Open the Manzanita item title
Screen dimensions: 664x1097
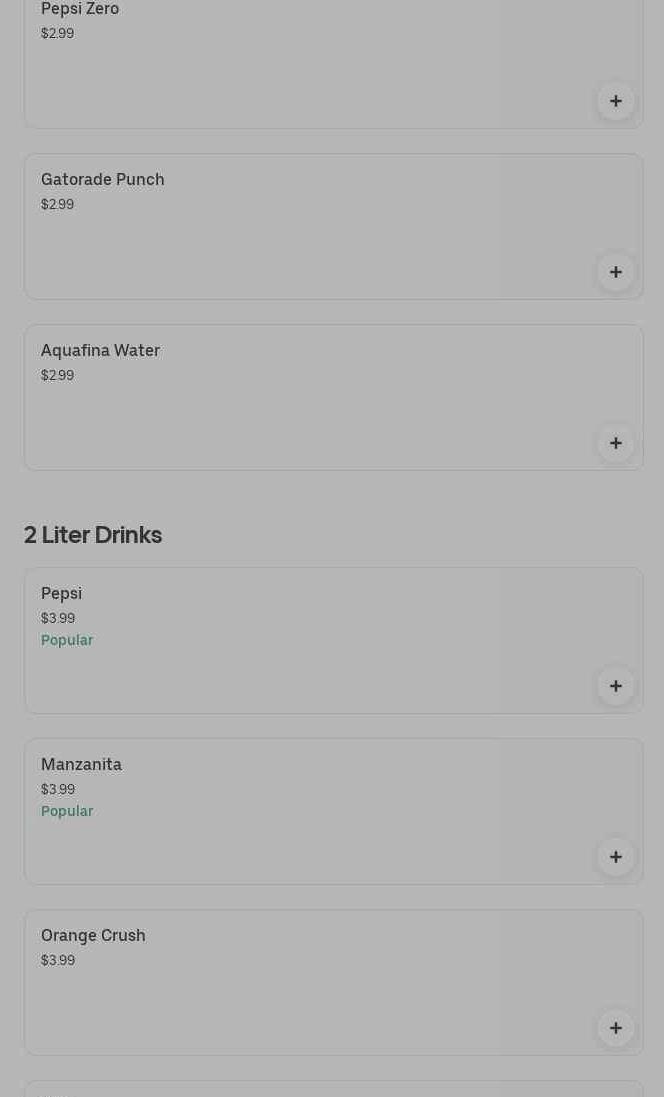pyautogui.click(x=81, y=764)
